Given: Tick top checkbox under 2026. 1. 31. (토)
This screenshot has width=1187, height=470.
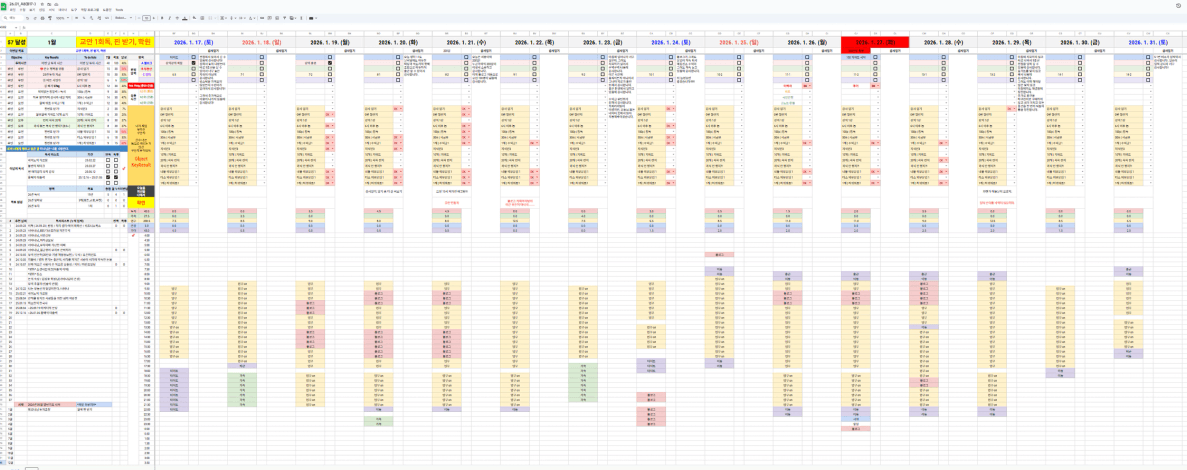Looking at the screenshot, I should coord(1148,57).
